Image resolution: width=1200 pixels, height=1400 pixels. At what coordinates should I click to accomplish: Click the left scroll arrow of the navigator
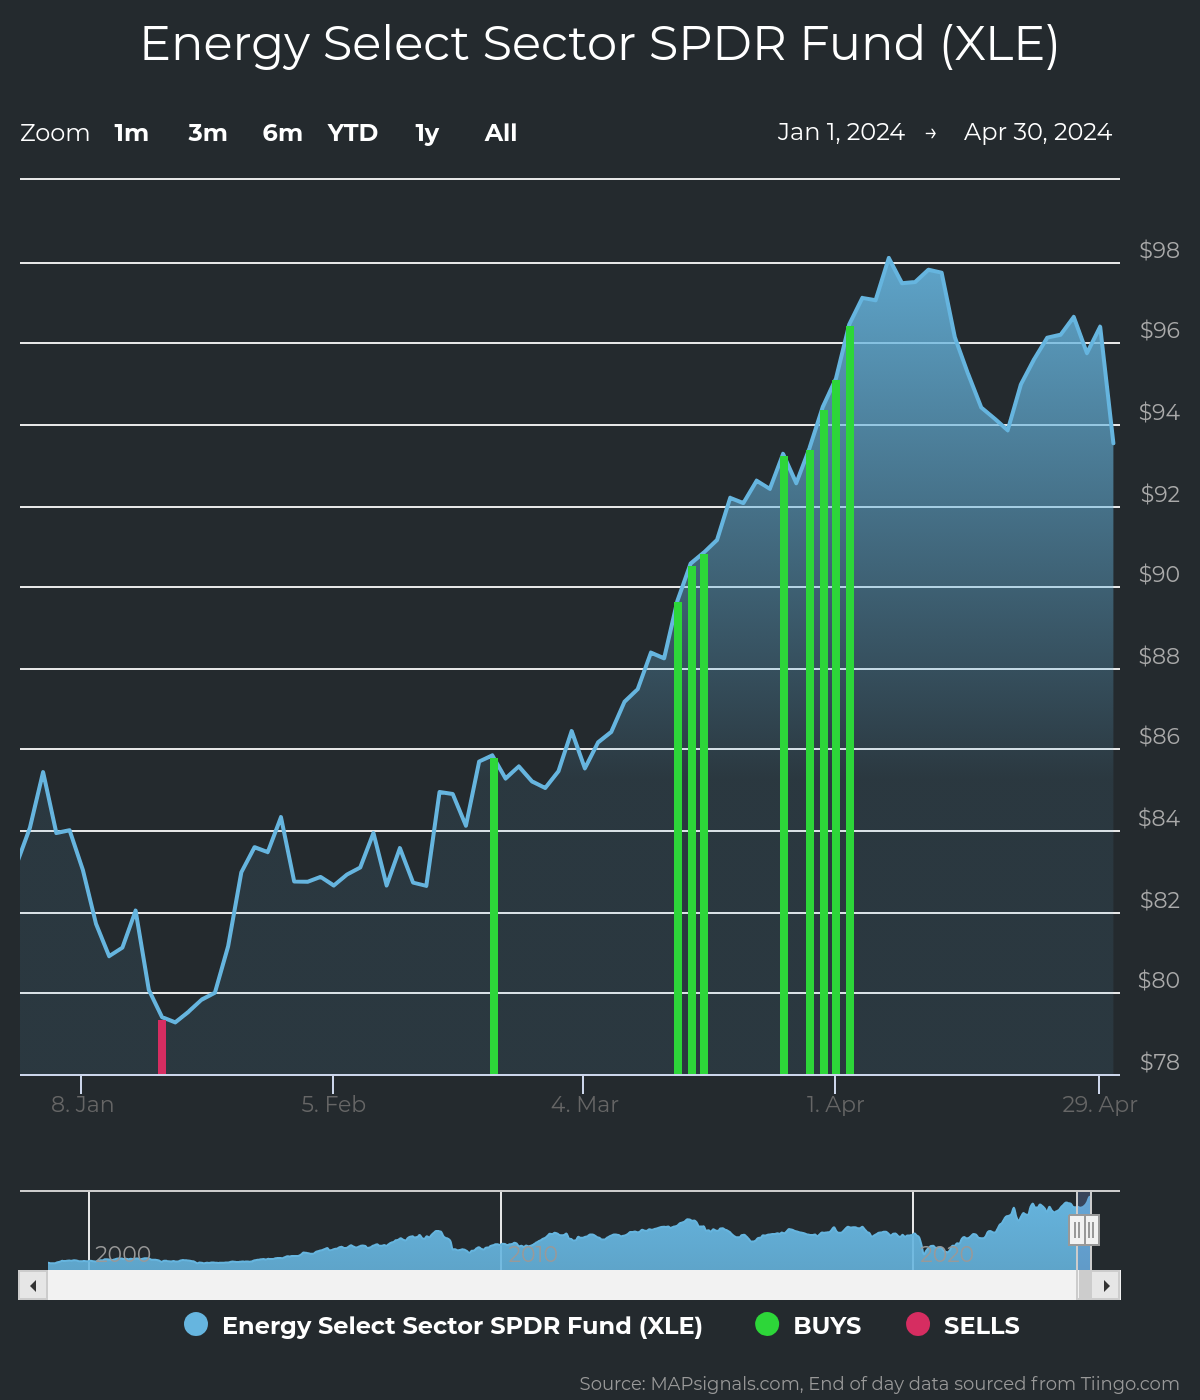tap(33, 1285)
